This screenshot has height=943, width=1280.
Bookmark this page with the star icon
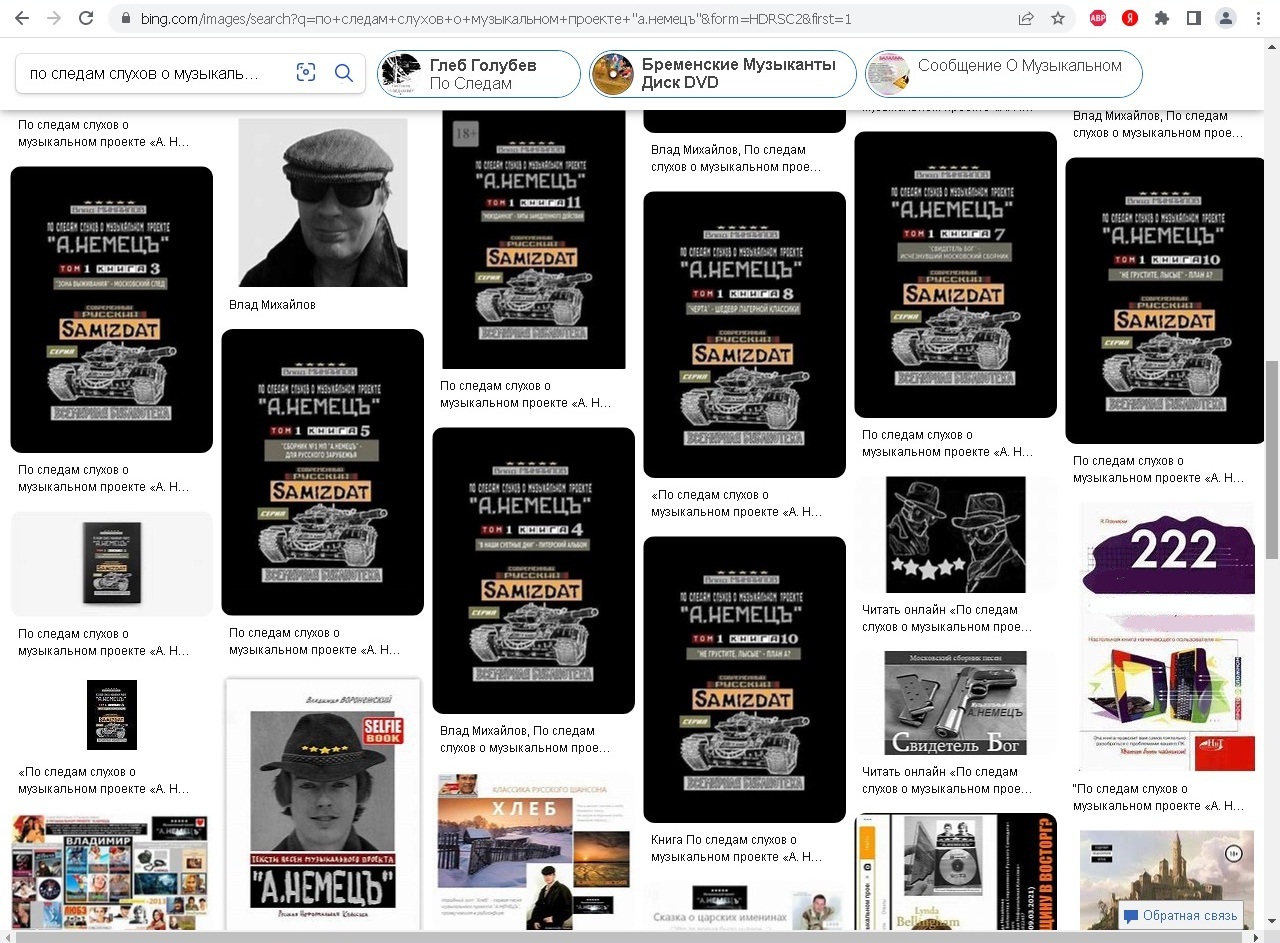click(1058, 18)
